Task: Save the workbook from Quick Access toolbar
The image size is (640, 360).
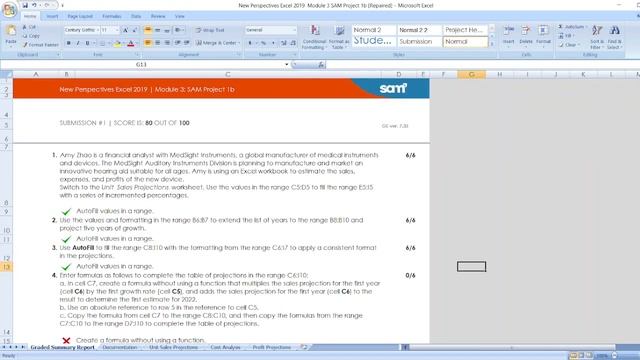Action: [x=25, y=5]
